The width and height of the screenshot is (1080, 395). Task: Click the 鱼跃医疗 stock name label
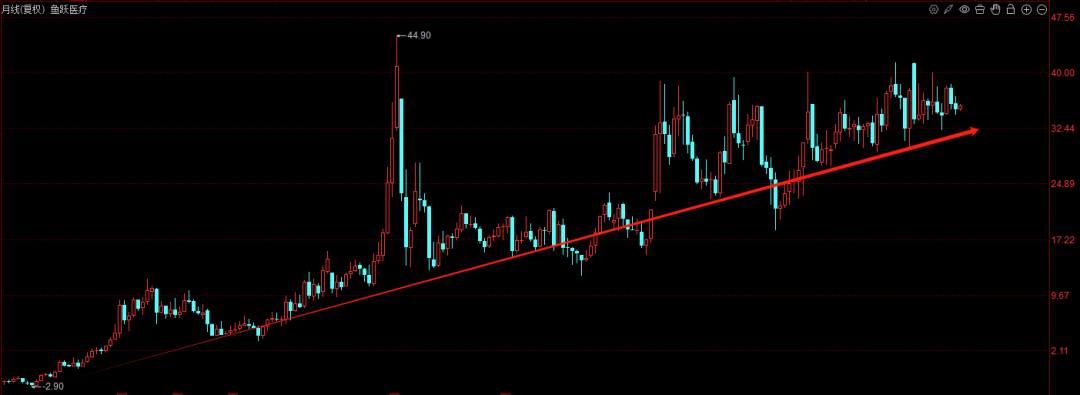68,9
